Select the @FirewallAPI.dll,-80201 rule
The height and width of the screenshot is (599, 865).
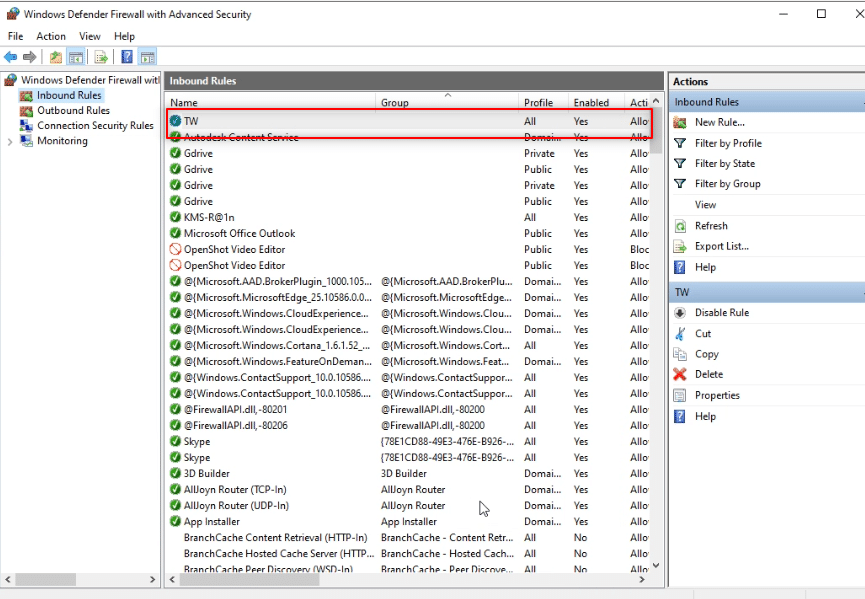tap(408, 409)
